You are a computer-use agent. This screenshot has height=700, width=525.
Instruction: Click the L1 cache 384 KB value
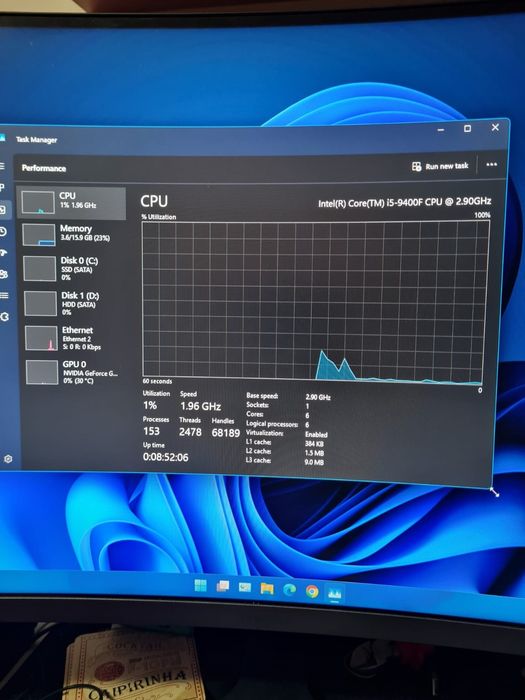[314, 443]
